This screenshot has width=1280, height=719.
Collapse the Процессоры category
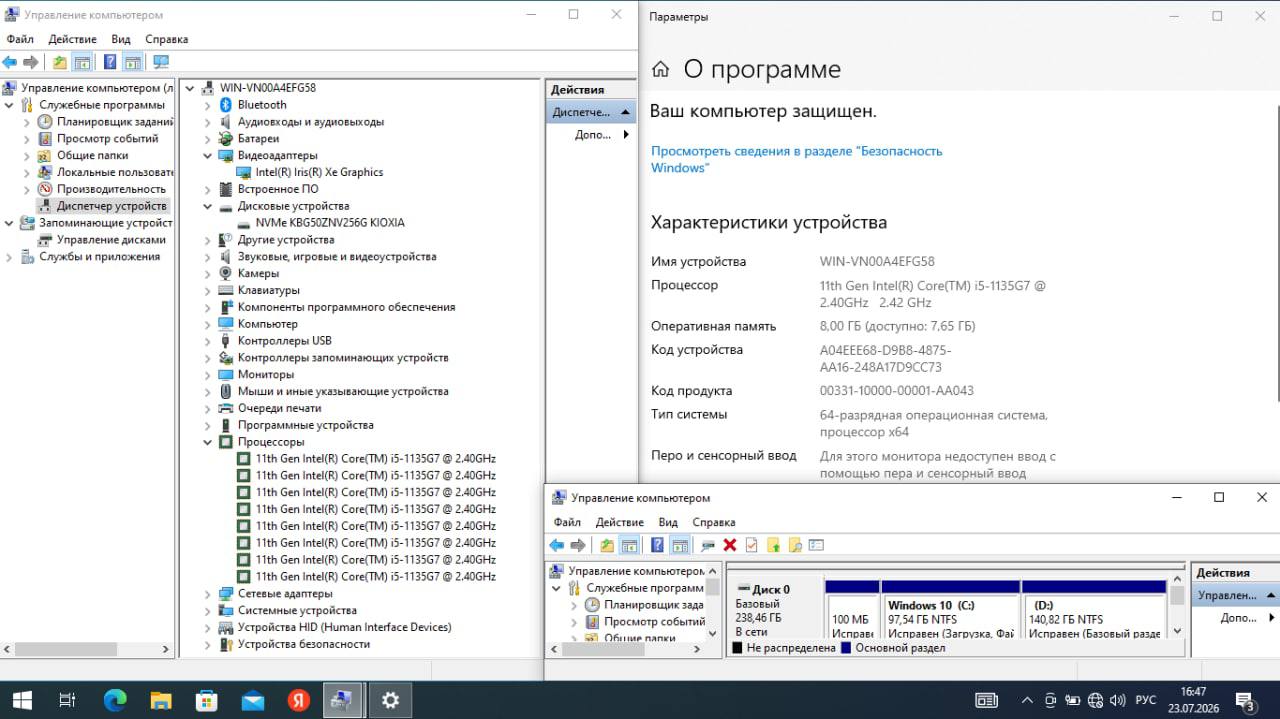(x=208, y=442)
